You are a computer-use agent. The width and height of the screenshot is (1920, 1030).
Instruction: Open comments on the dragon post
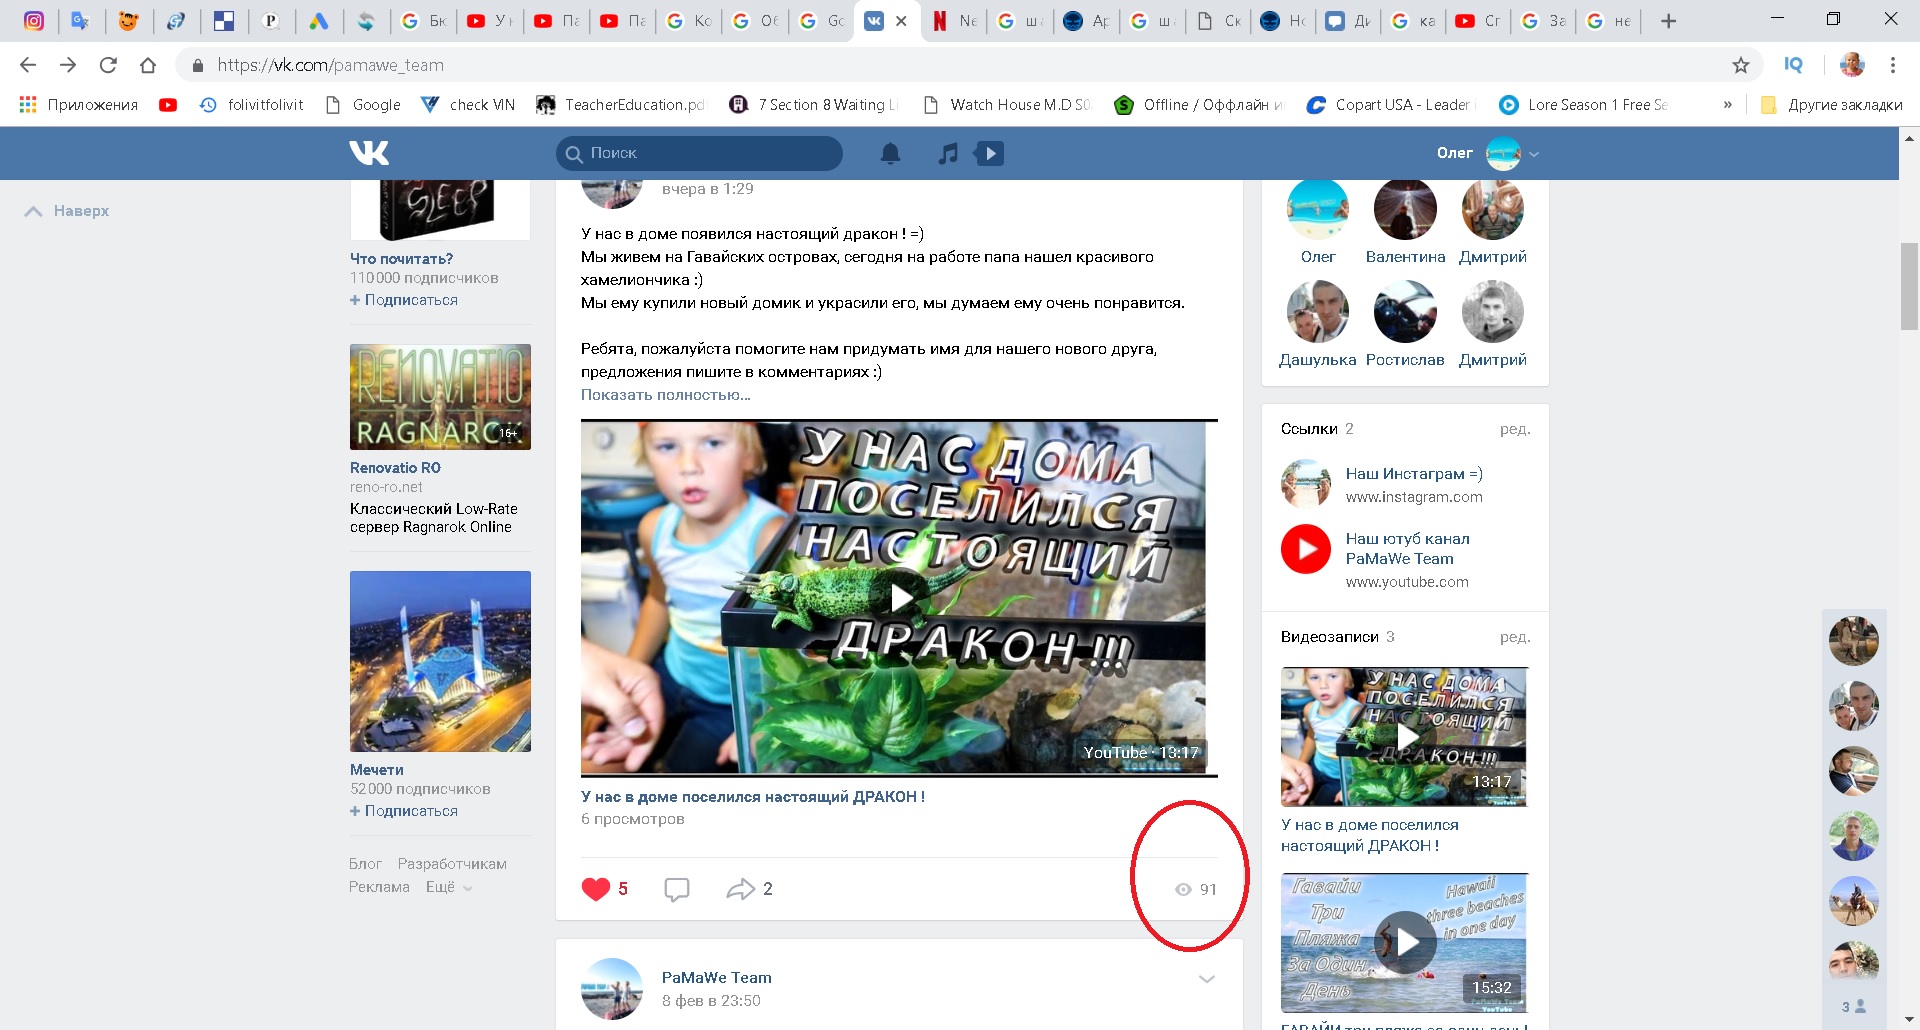677,889
